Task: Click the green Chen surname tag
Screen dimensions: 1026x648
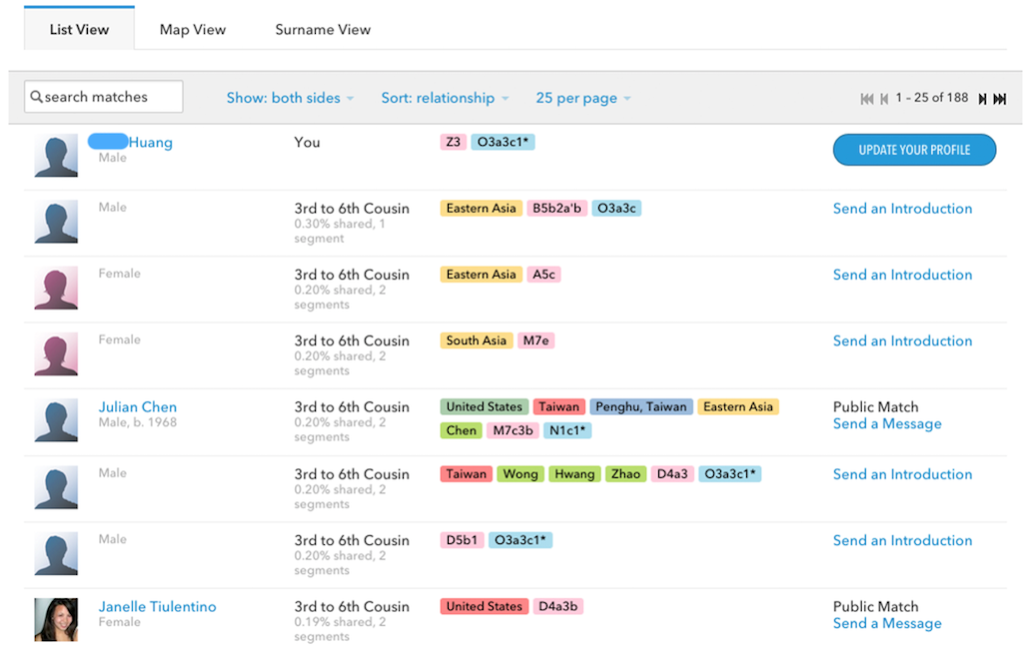Action: (x=461, y=431)
